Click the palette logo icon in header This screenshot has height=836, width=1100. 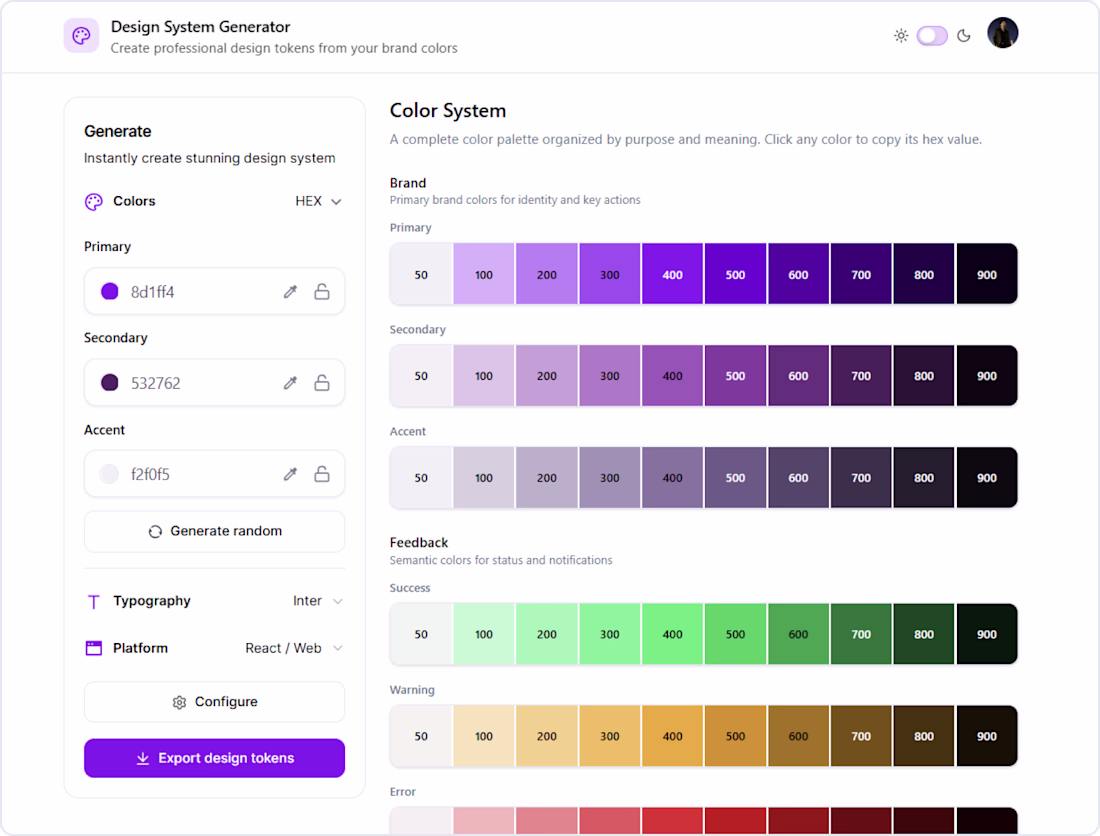tap(81, 36)
